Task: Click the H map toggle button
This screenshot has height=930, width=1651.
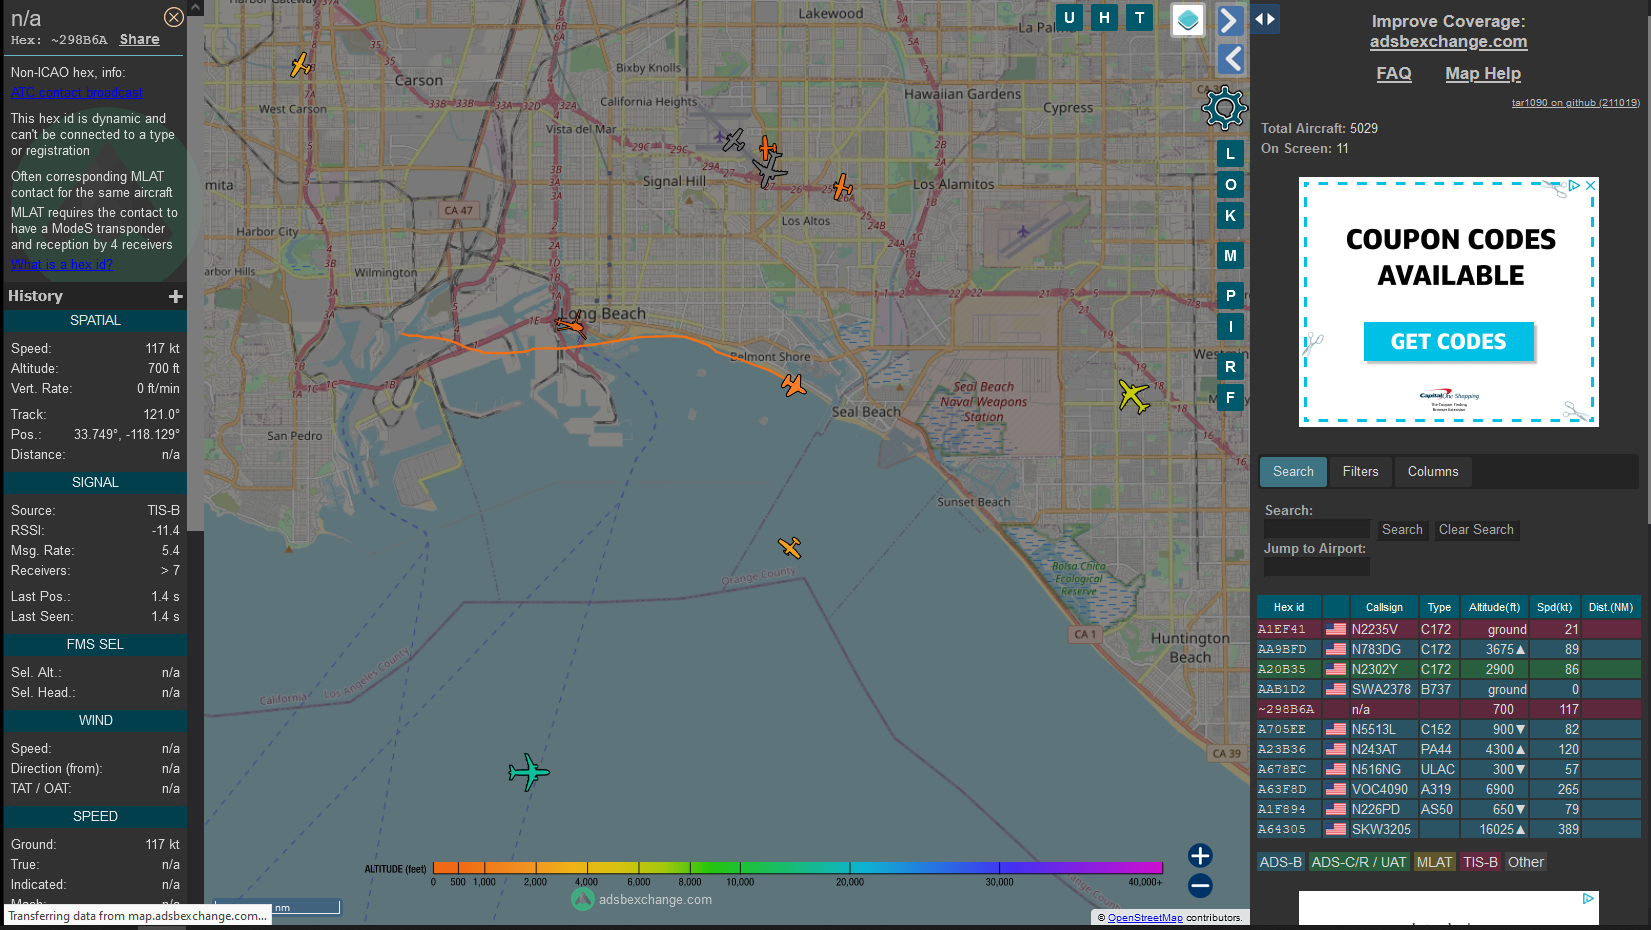Action: click(x=1104, y=18)
